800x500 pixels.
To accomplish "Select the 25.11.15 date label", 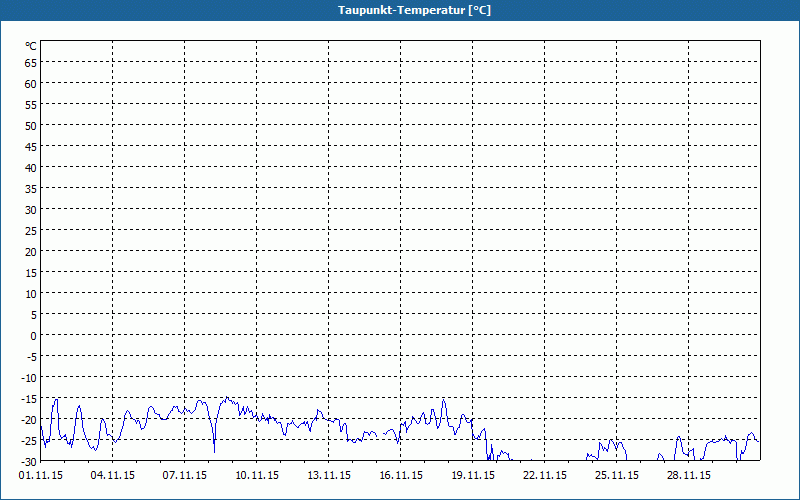I will coord(617,476).
